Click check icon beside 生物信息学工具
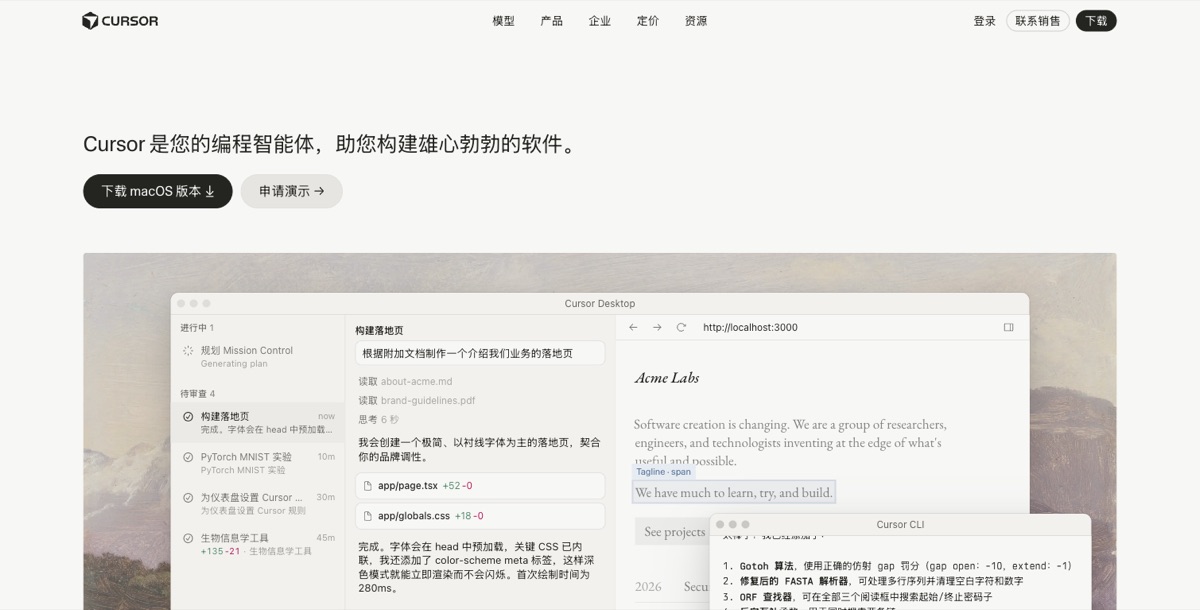 click(x=188, y=538)
